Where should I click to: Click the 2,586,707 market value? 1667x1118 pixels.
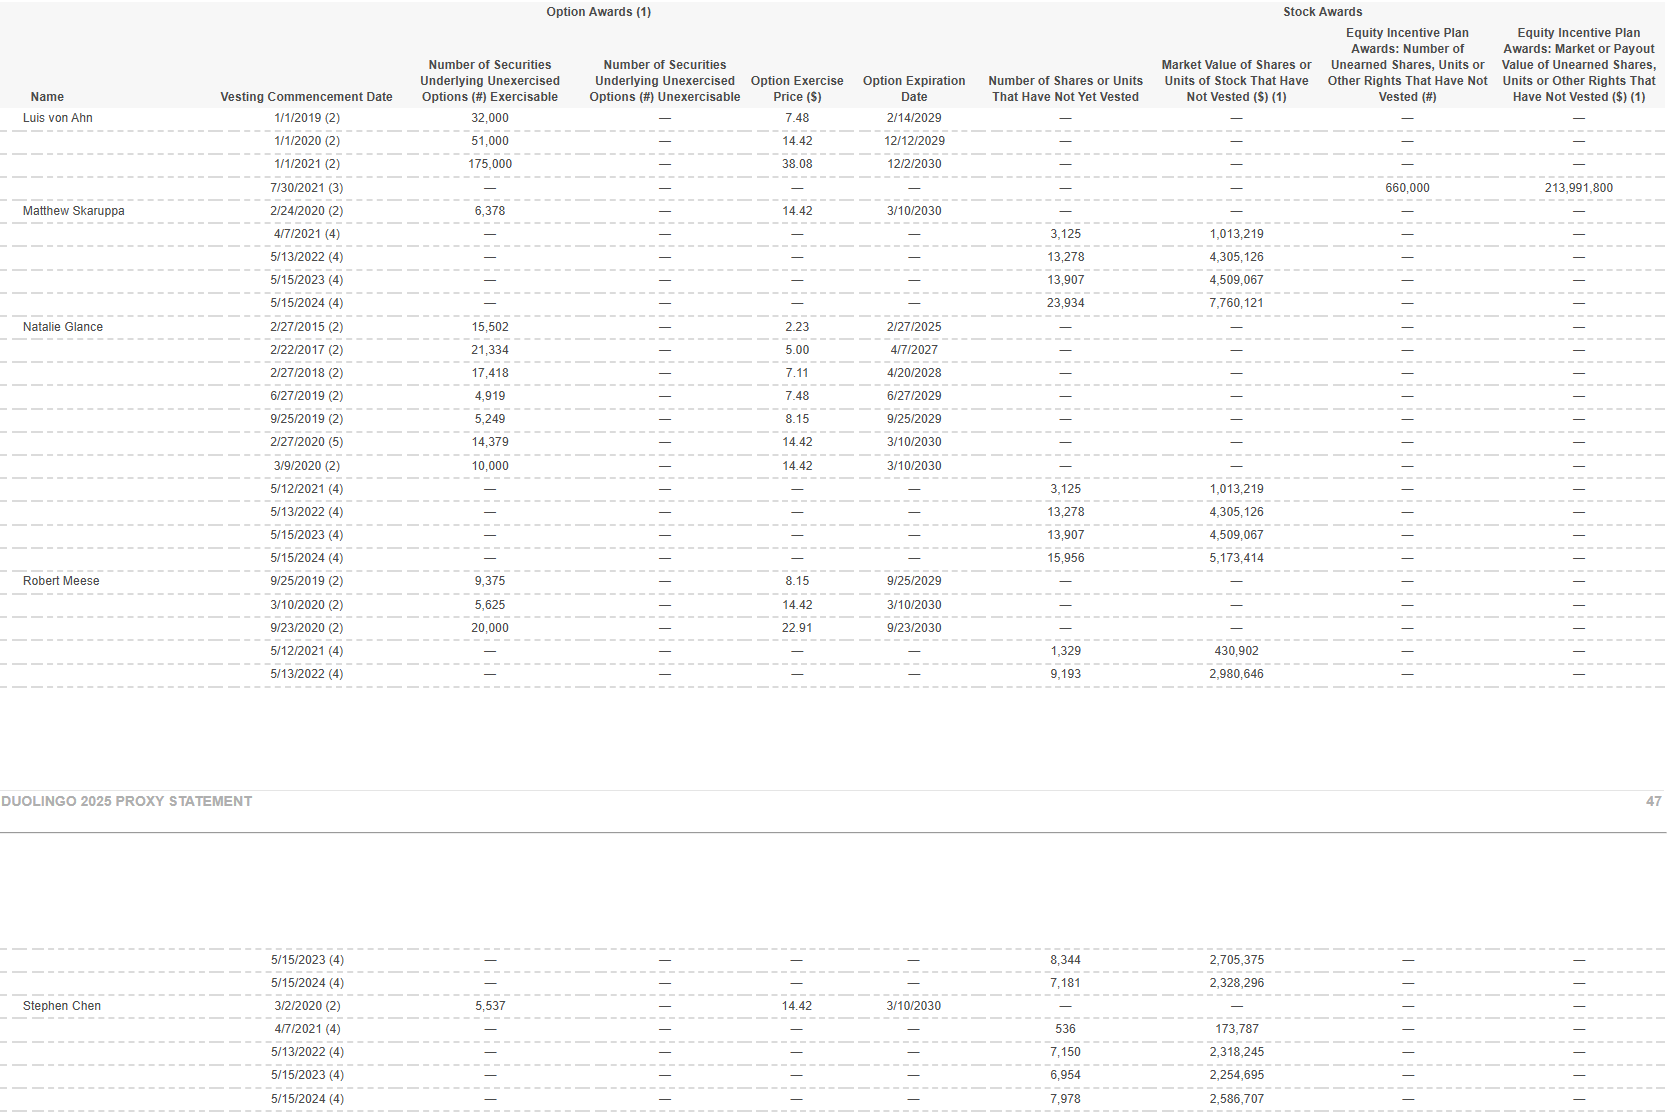coord(1236,1099)
